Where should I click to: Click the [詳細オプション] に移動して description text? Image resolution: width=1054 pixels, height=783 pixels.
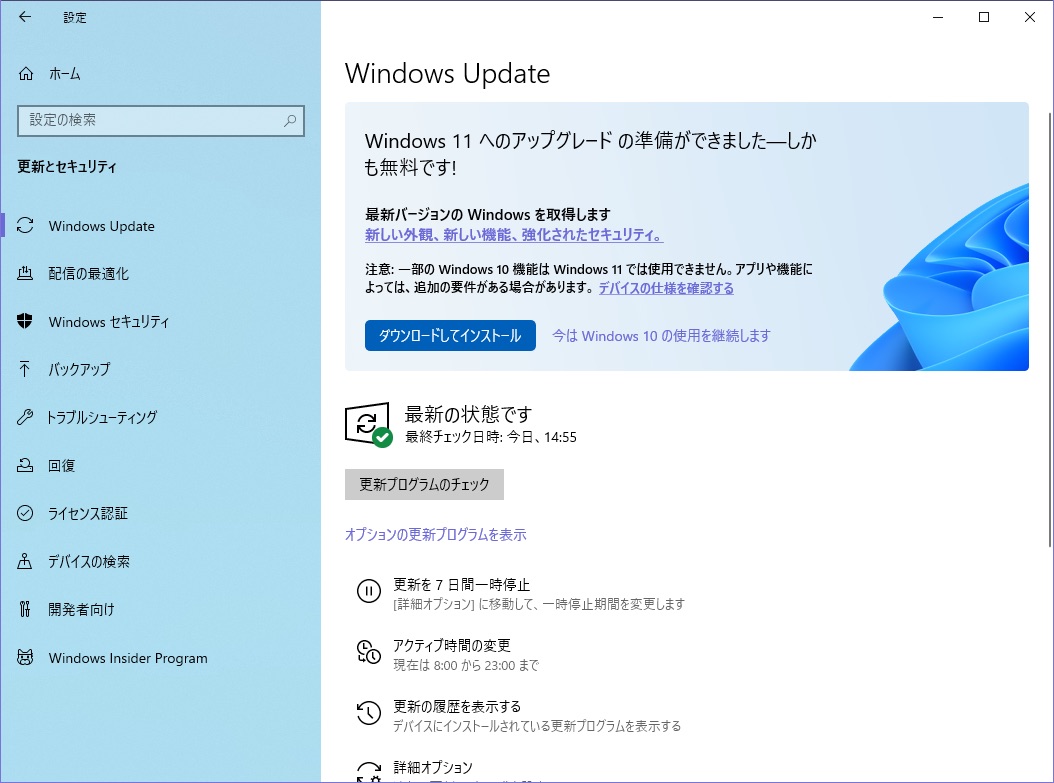pos(539,604)
